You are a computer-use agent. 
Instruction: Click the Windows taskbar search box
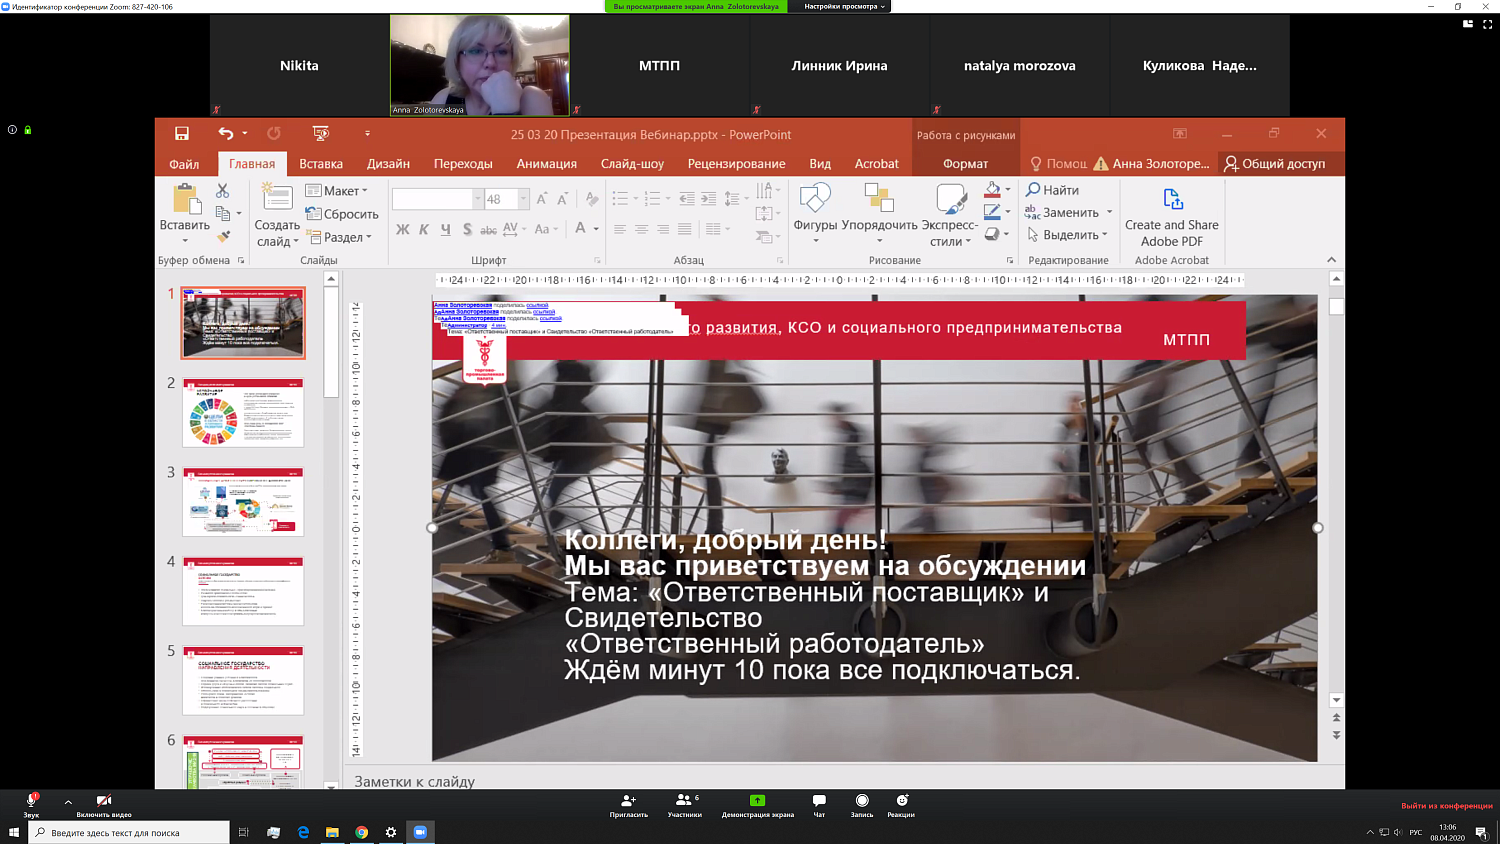tap(128, 832)
